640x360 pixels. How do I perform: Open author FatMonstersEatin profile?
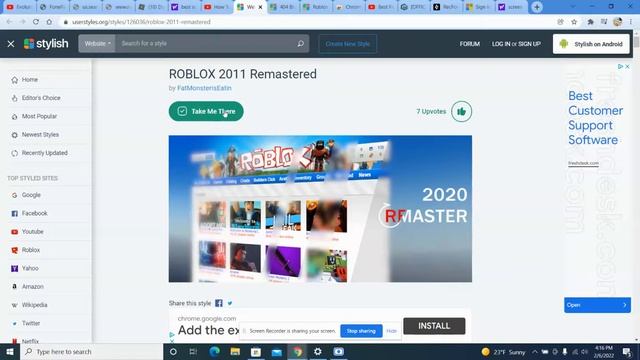(x=204, y=88)
